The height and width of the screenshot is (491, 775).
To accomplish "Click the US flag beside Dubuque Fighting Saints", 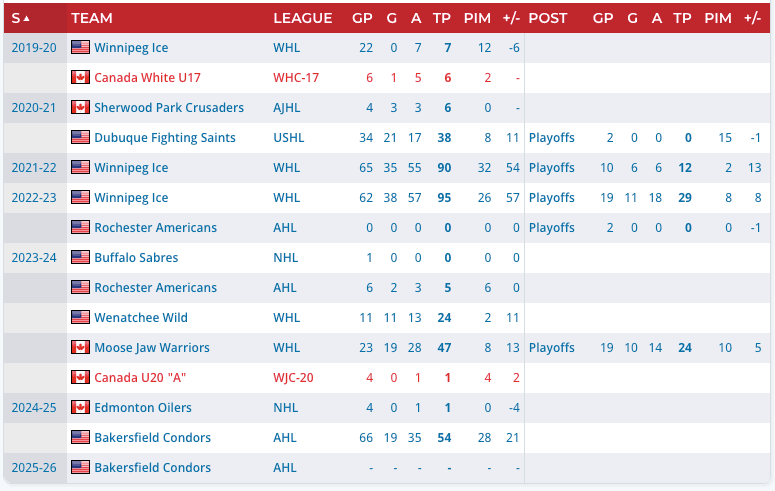I will [80, 138].
